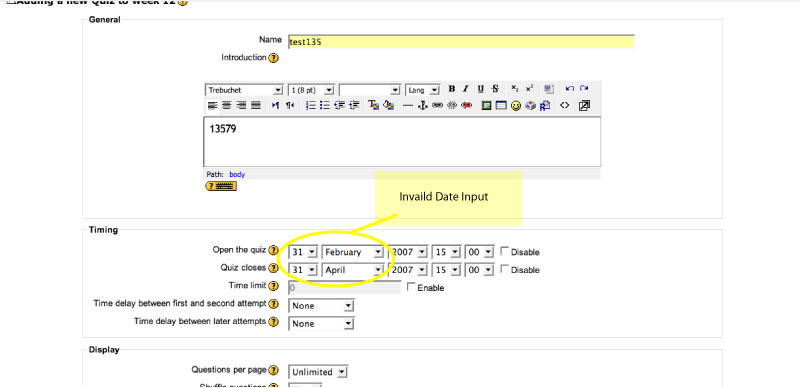Set right-to-left text direction
The height and width of the screenshot is (388, 800).
(290, 105)
